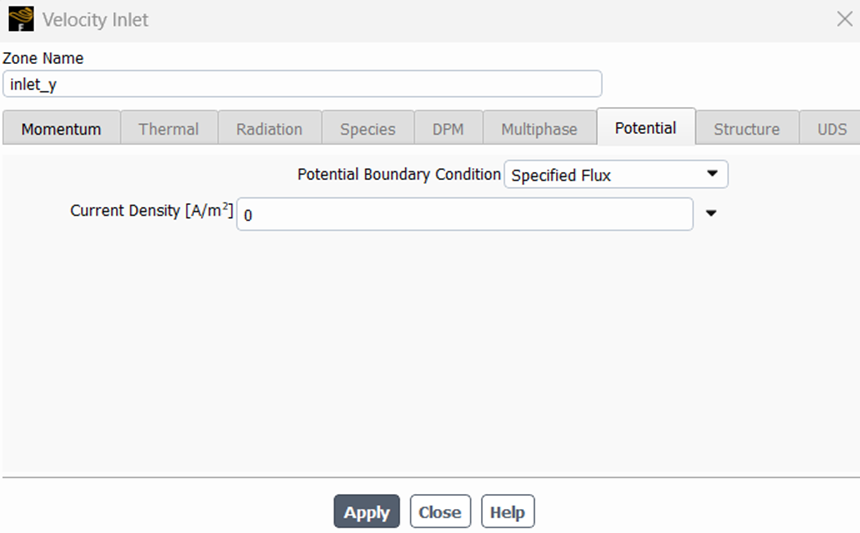
Task: Open the Structure tab
Action: (746, 129)
